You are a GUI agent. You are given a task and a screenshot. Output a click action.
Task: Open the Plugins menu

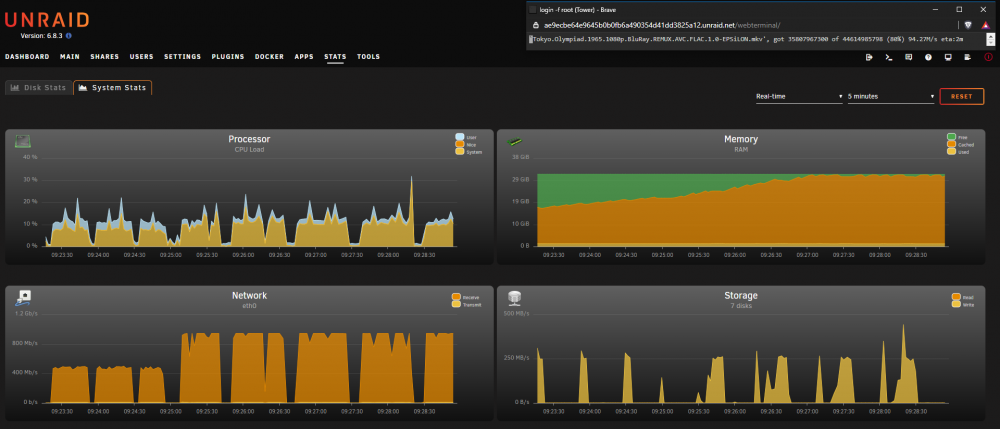click(228, 57)
